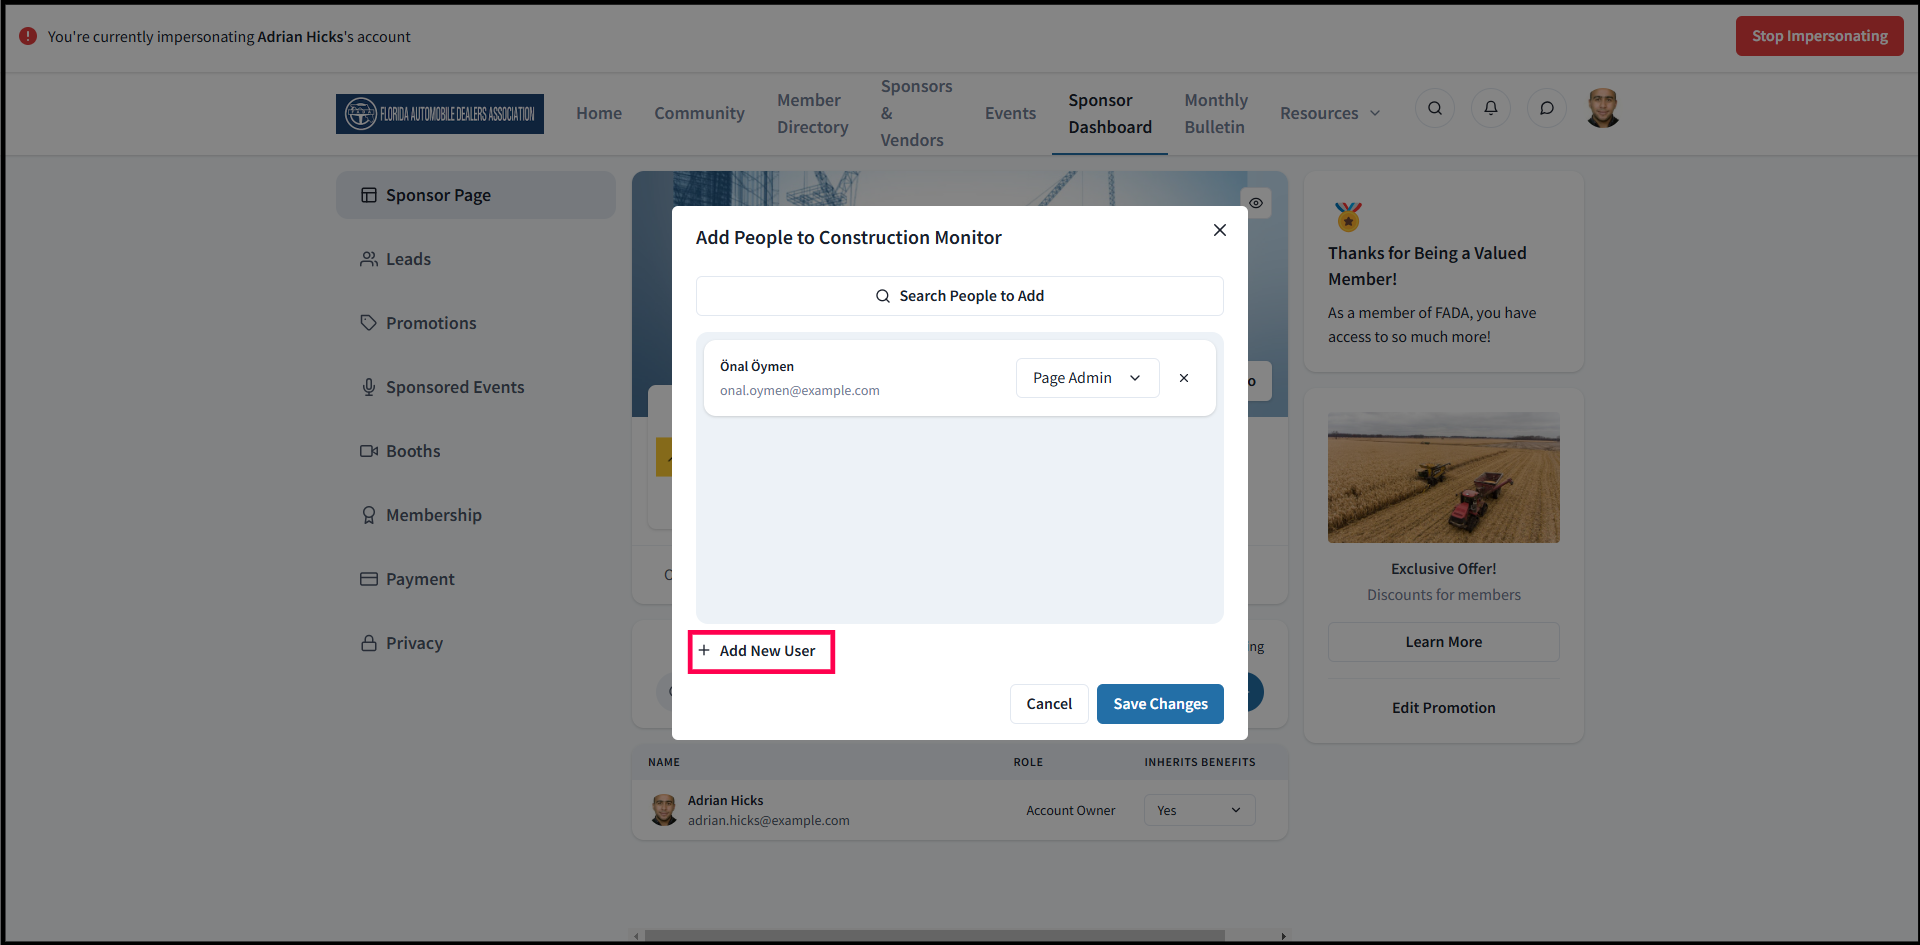Click the Booths camera icon

tap(369, 451)
